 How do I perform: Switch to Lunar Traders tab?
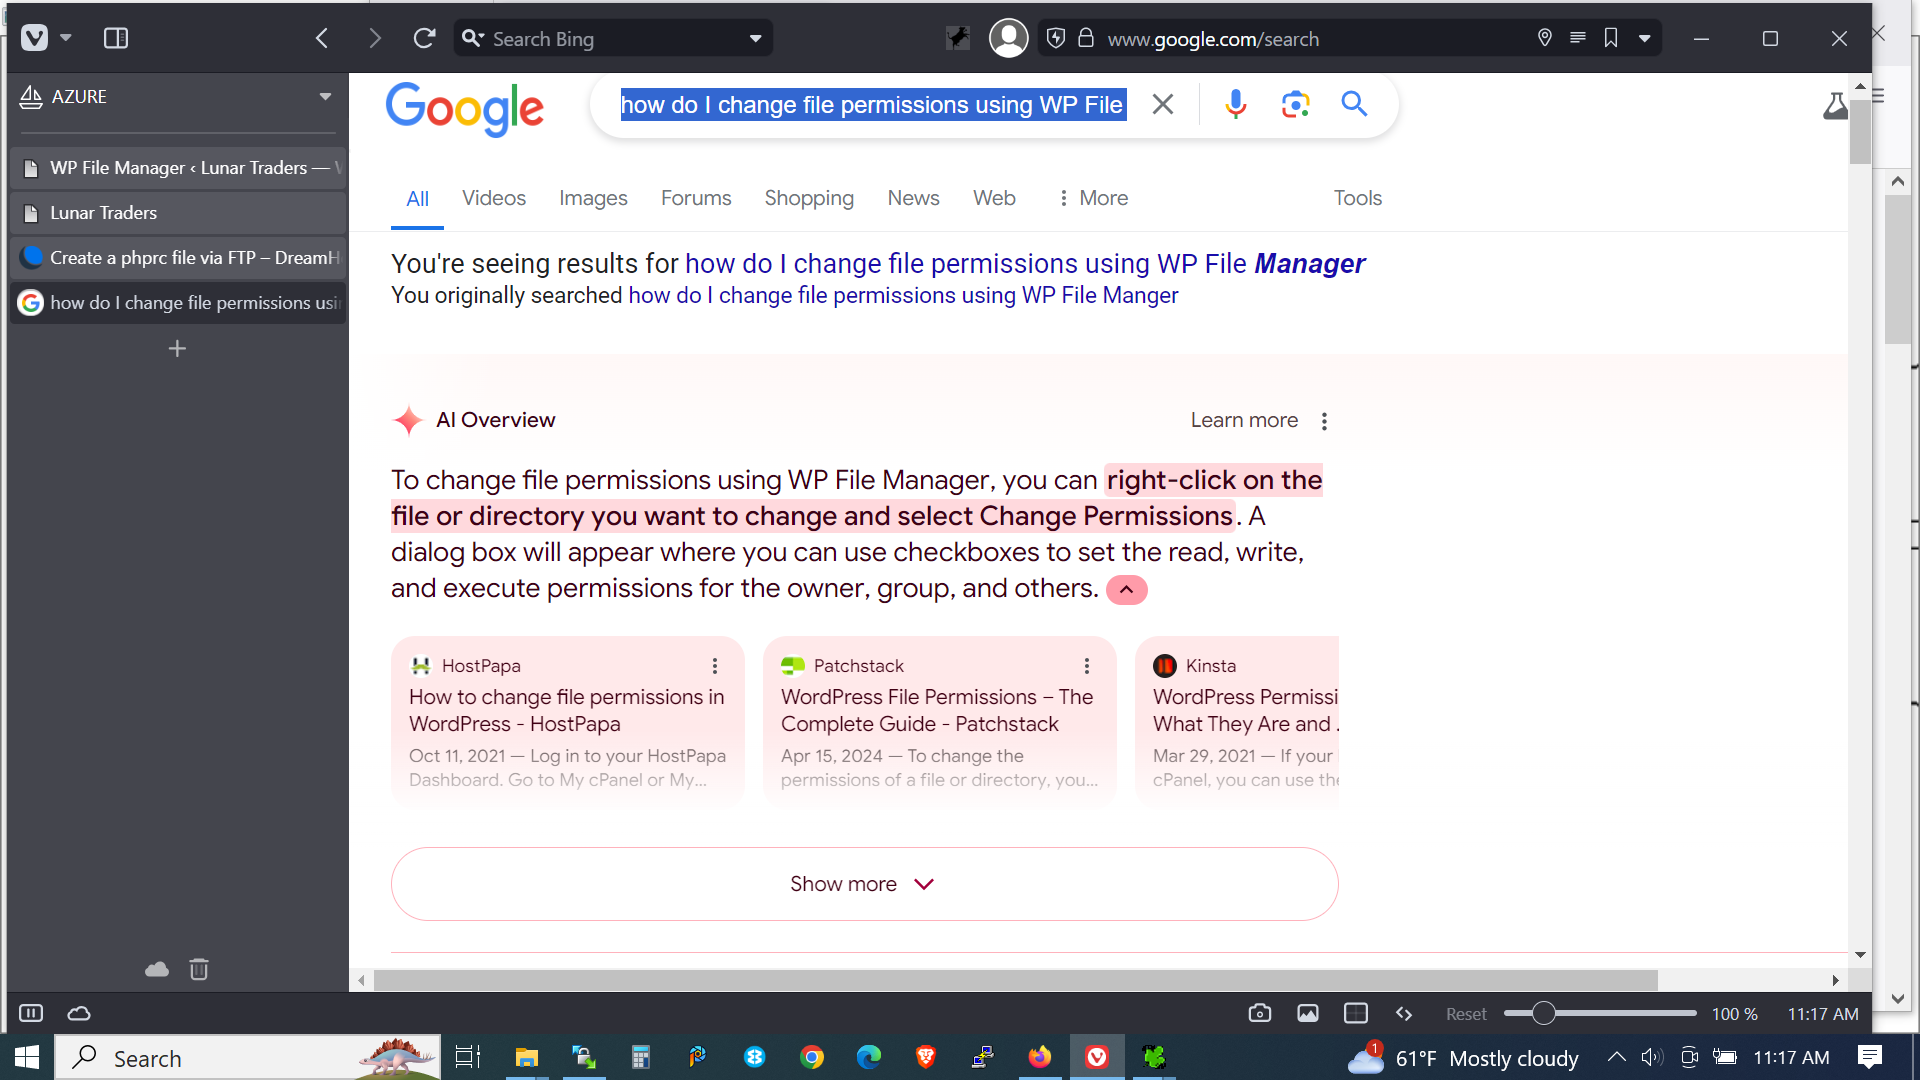click(x=178, y=213)
